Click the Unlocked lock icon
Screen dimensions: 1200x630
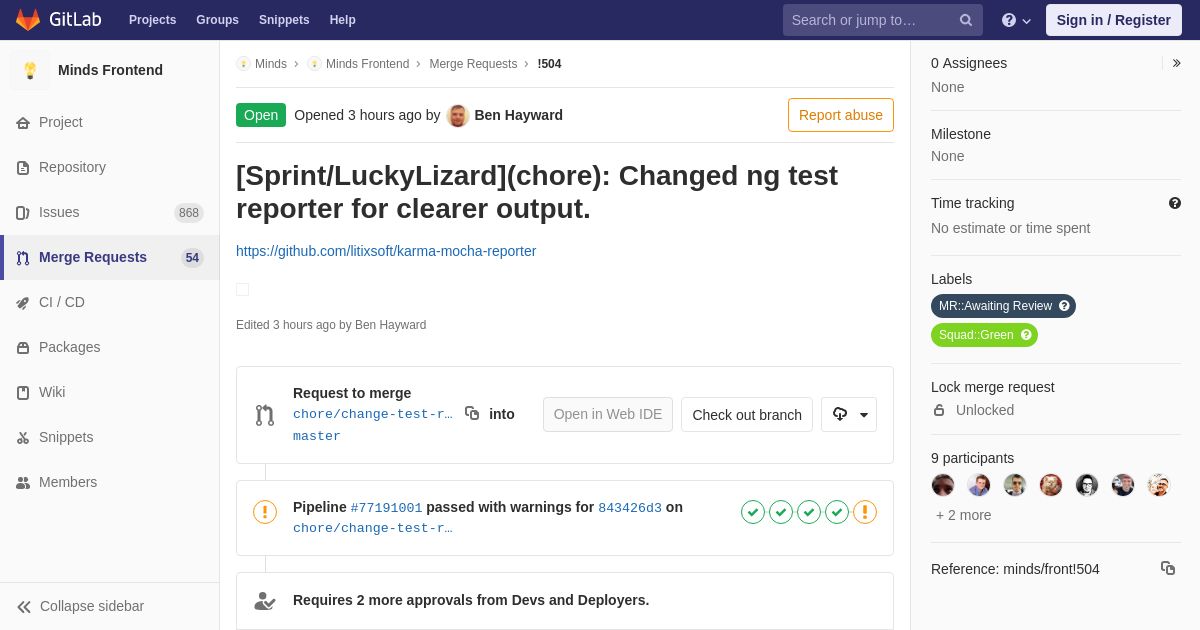(939, 410)
